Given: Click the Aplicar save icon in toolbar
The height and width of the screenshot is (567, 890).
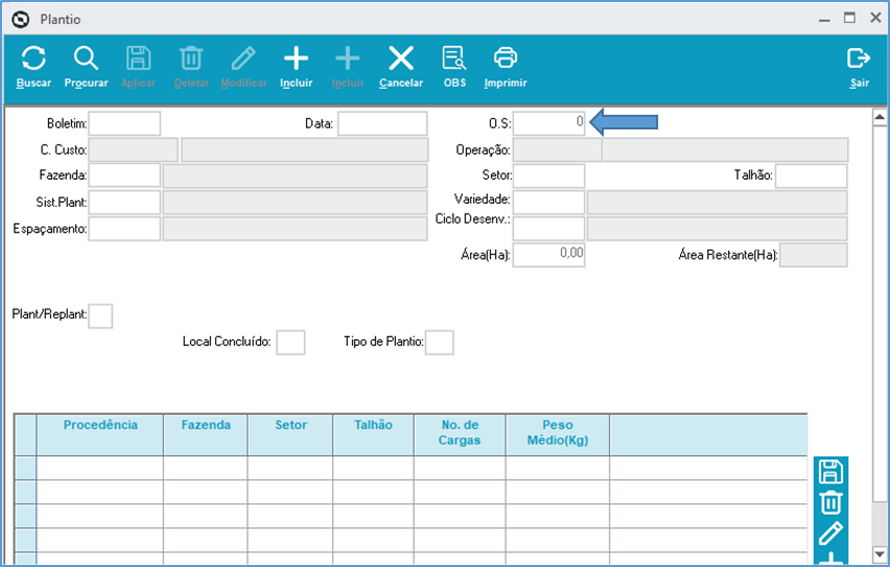Looking at the screenshot, I should (138, 58).
